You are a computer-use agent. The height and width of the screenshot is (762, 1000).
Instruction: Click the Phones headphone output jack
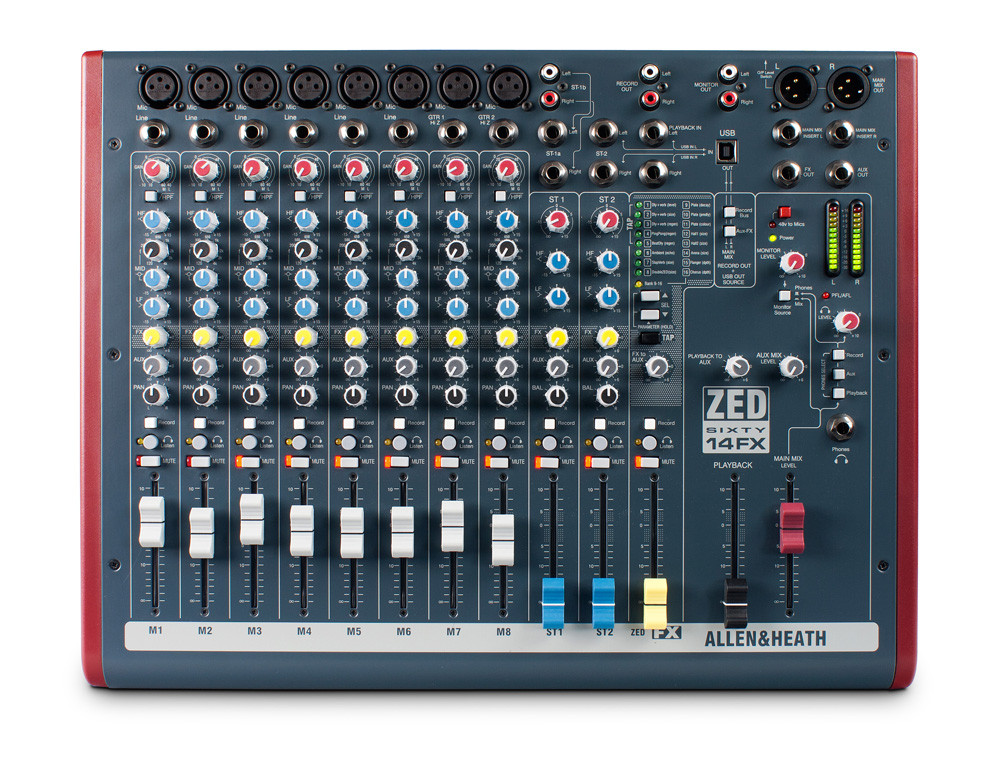pyautogui.click(x=841, y=428)
